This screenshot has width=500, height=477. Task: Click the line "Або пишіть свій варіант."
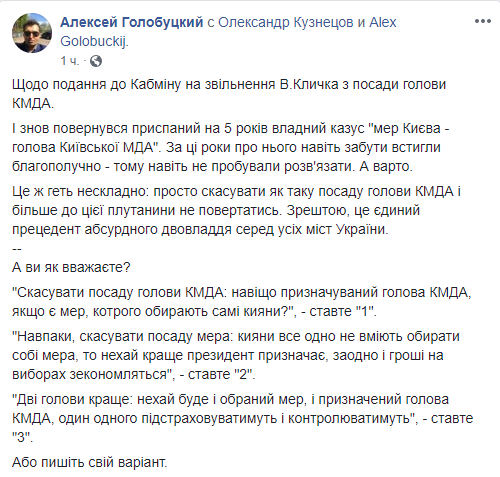(90, 462)
